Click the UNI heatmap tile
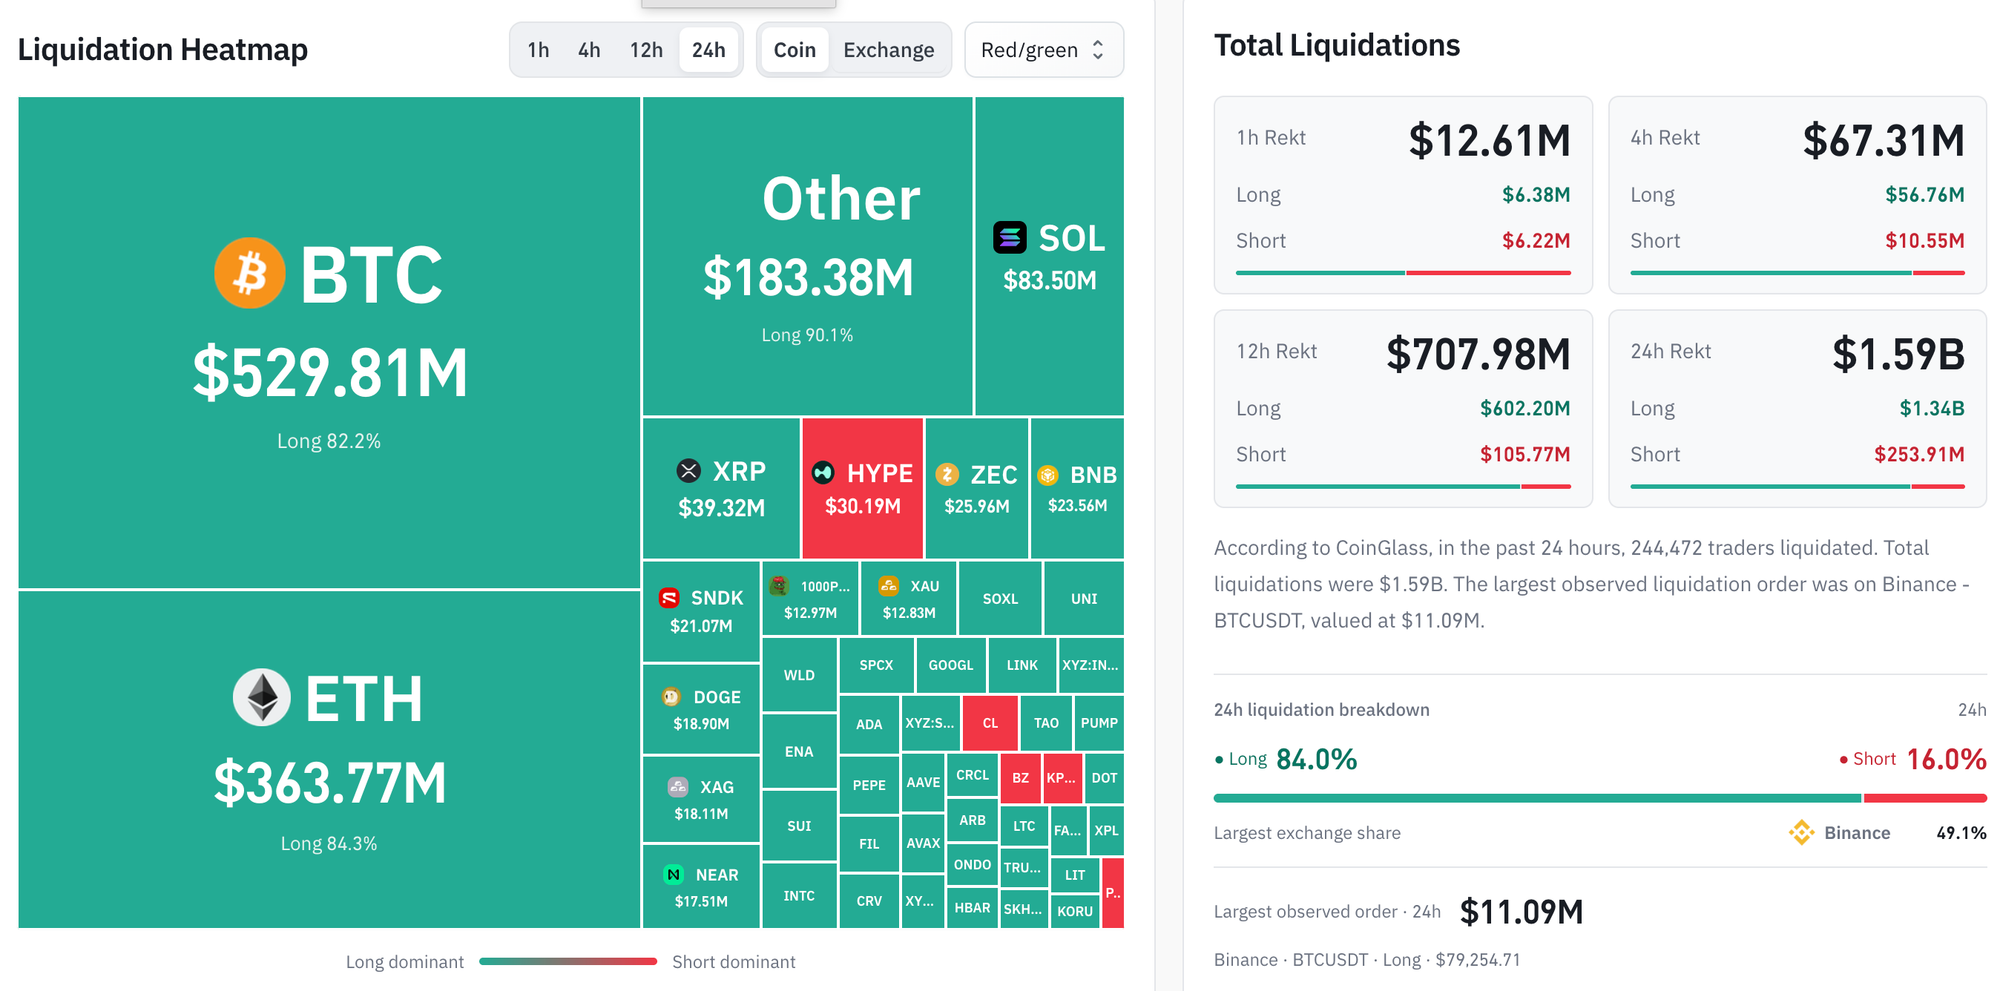Screen dimensions: 2000x991 point(1084,598)
